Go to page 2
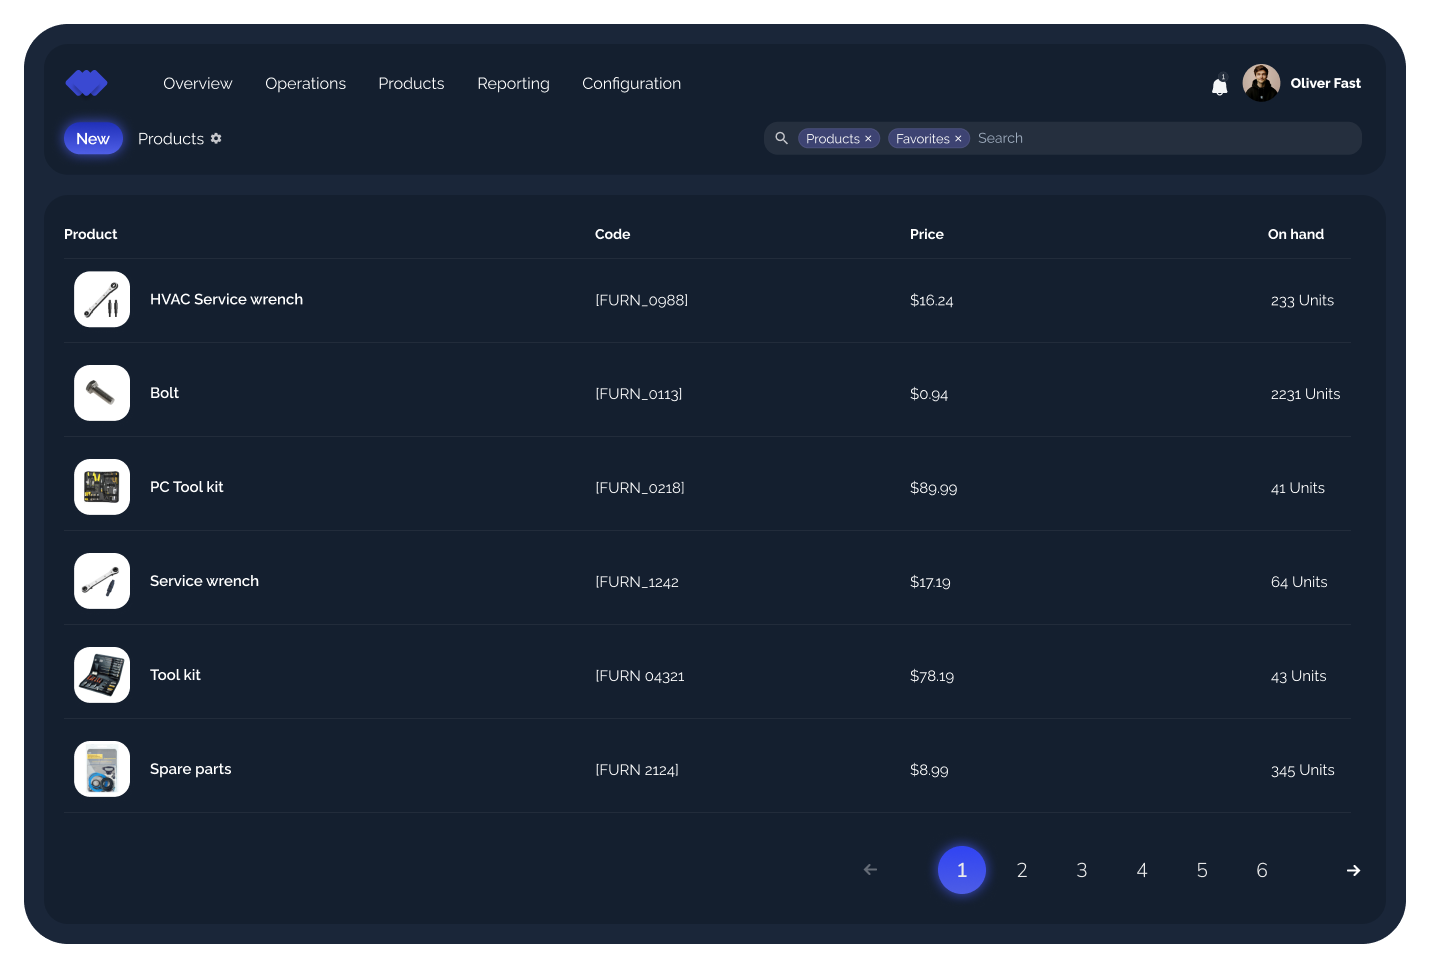This screenshot has width=1430, height=968. point(1022,870)
